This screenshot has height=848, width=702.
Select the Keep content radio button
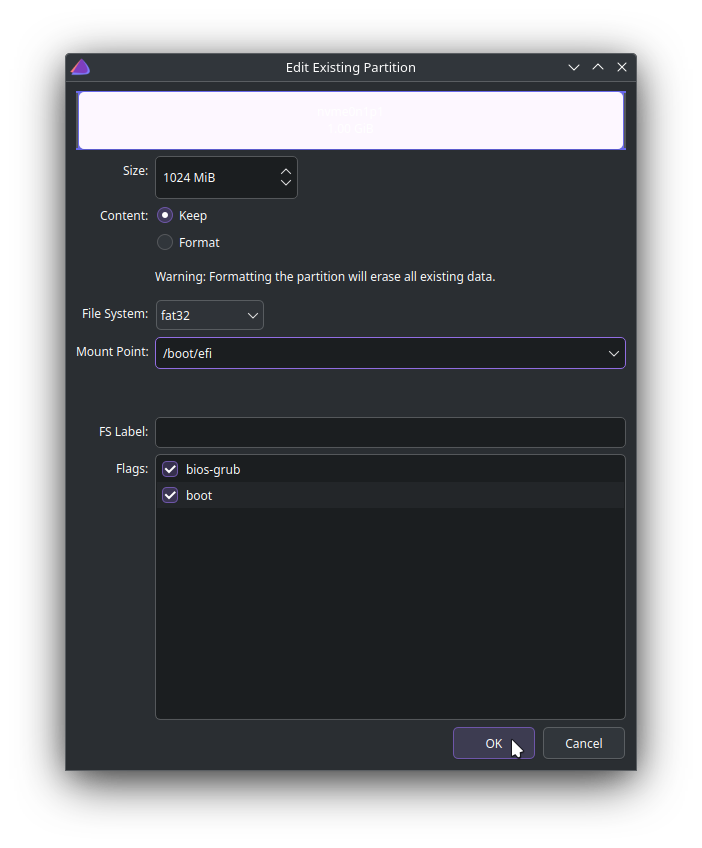(x=165, y=215)
